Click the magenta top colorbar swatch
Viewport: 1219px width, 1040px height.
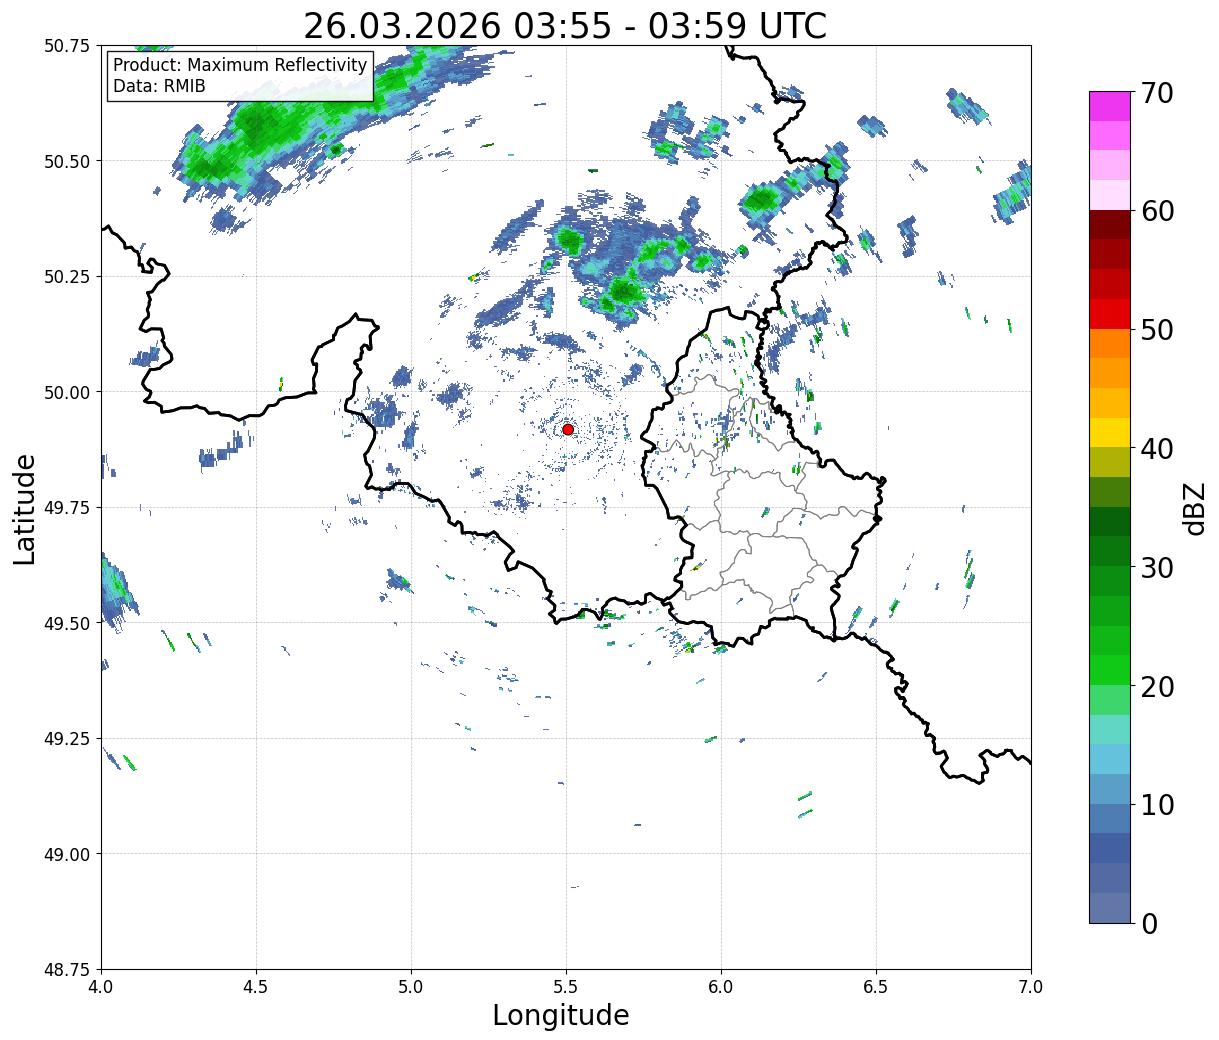point(1110,106)
